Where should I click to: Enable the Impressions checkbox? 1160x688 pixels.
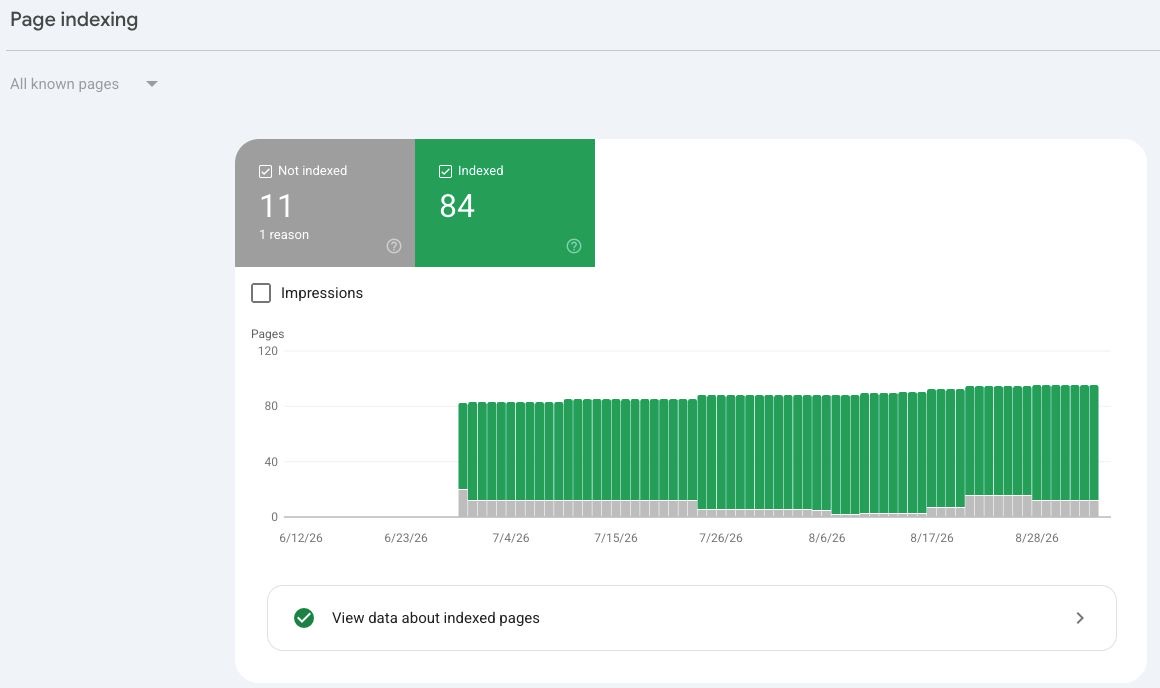261,293
